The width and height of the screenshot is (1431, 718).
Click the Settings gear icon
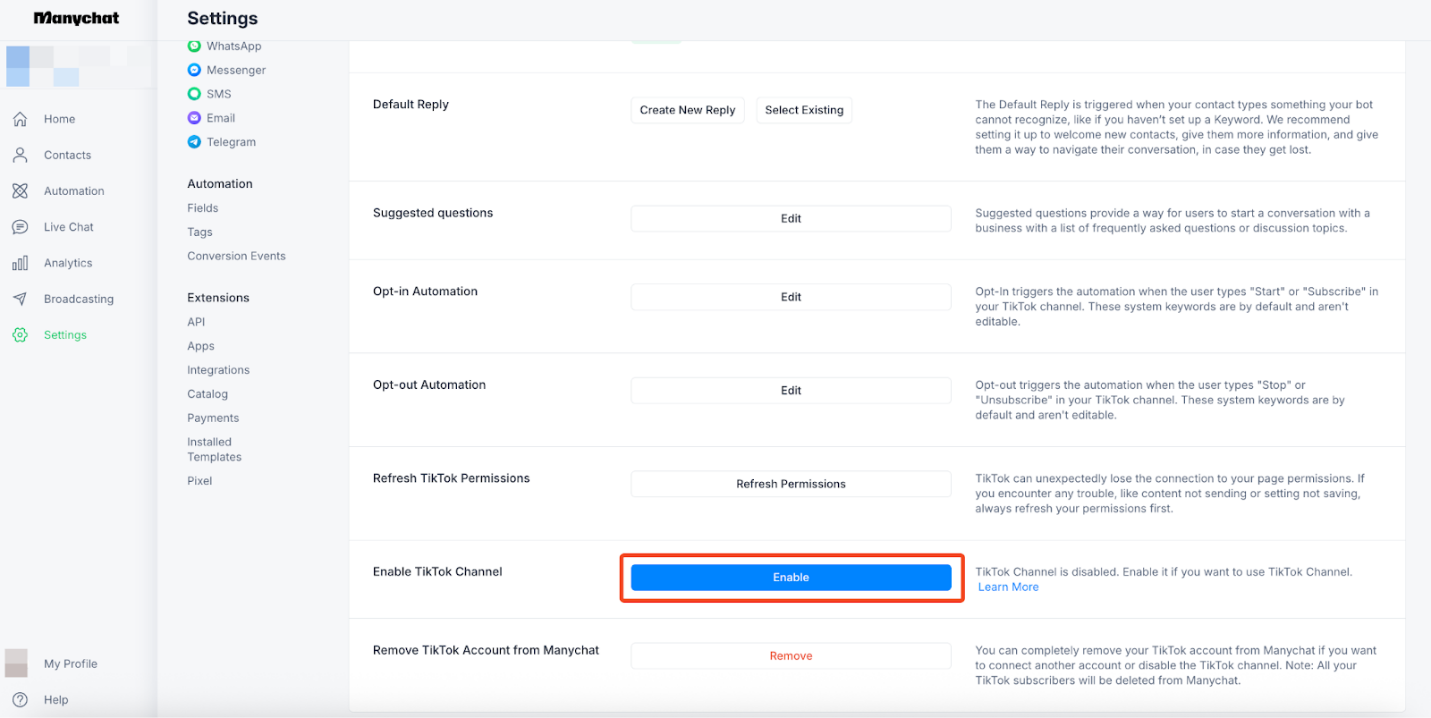pos(20,335)
